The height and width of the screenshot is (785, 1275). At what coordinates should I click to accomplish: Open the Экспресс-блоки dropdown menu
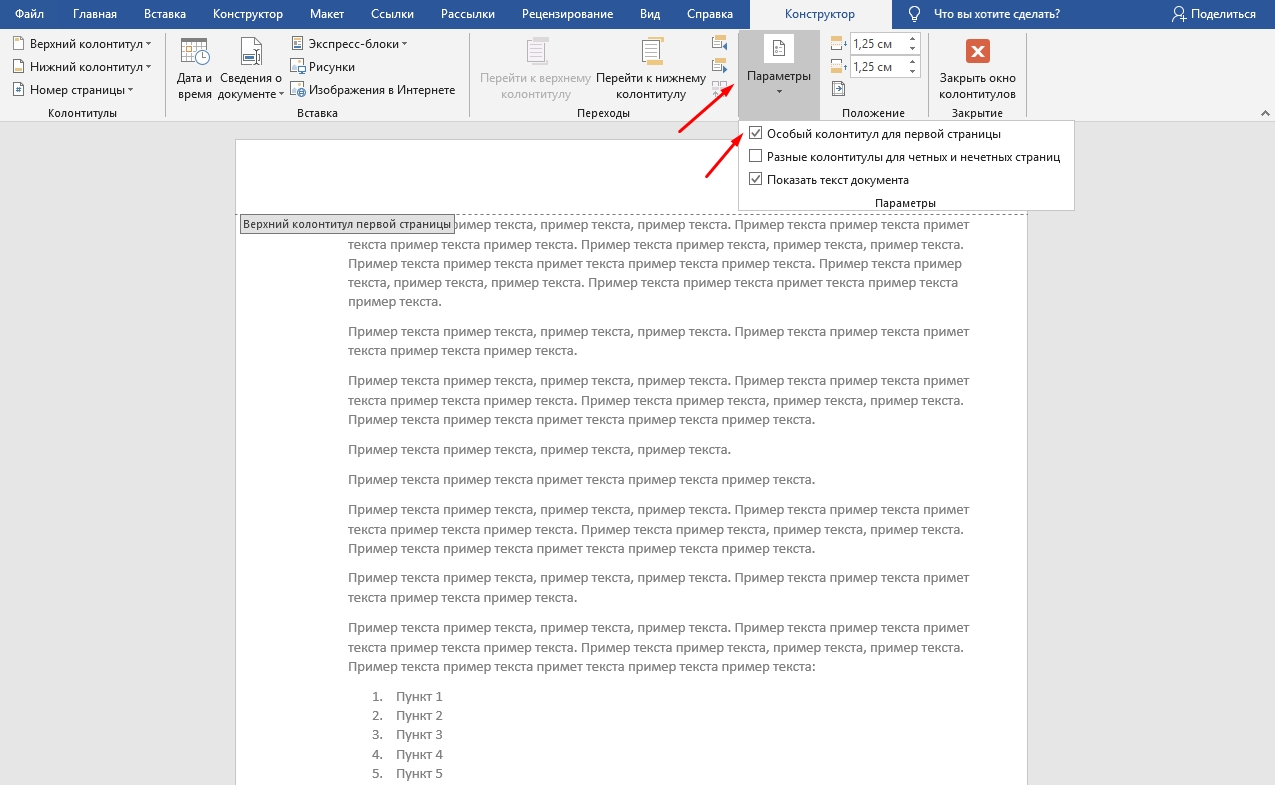tap(349, 44)
